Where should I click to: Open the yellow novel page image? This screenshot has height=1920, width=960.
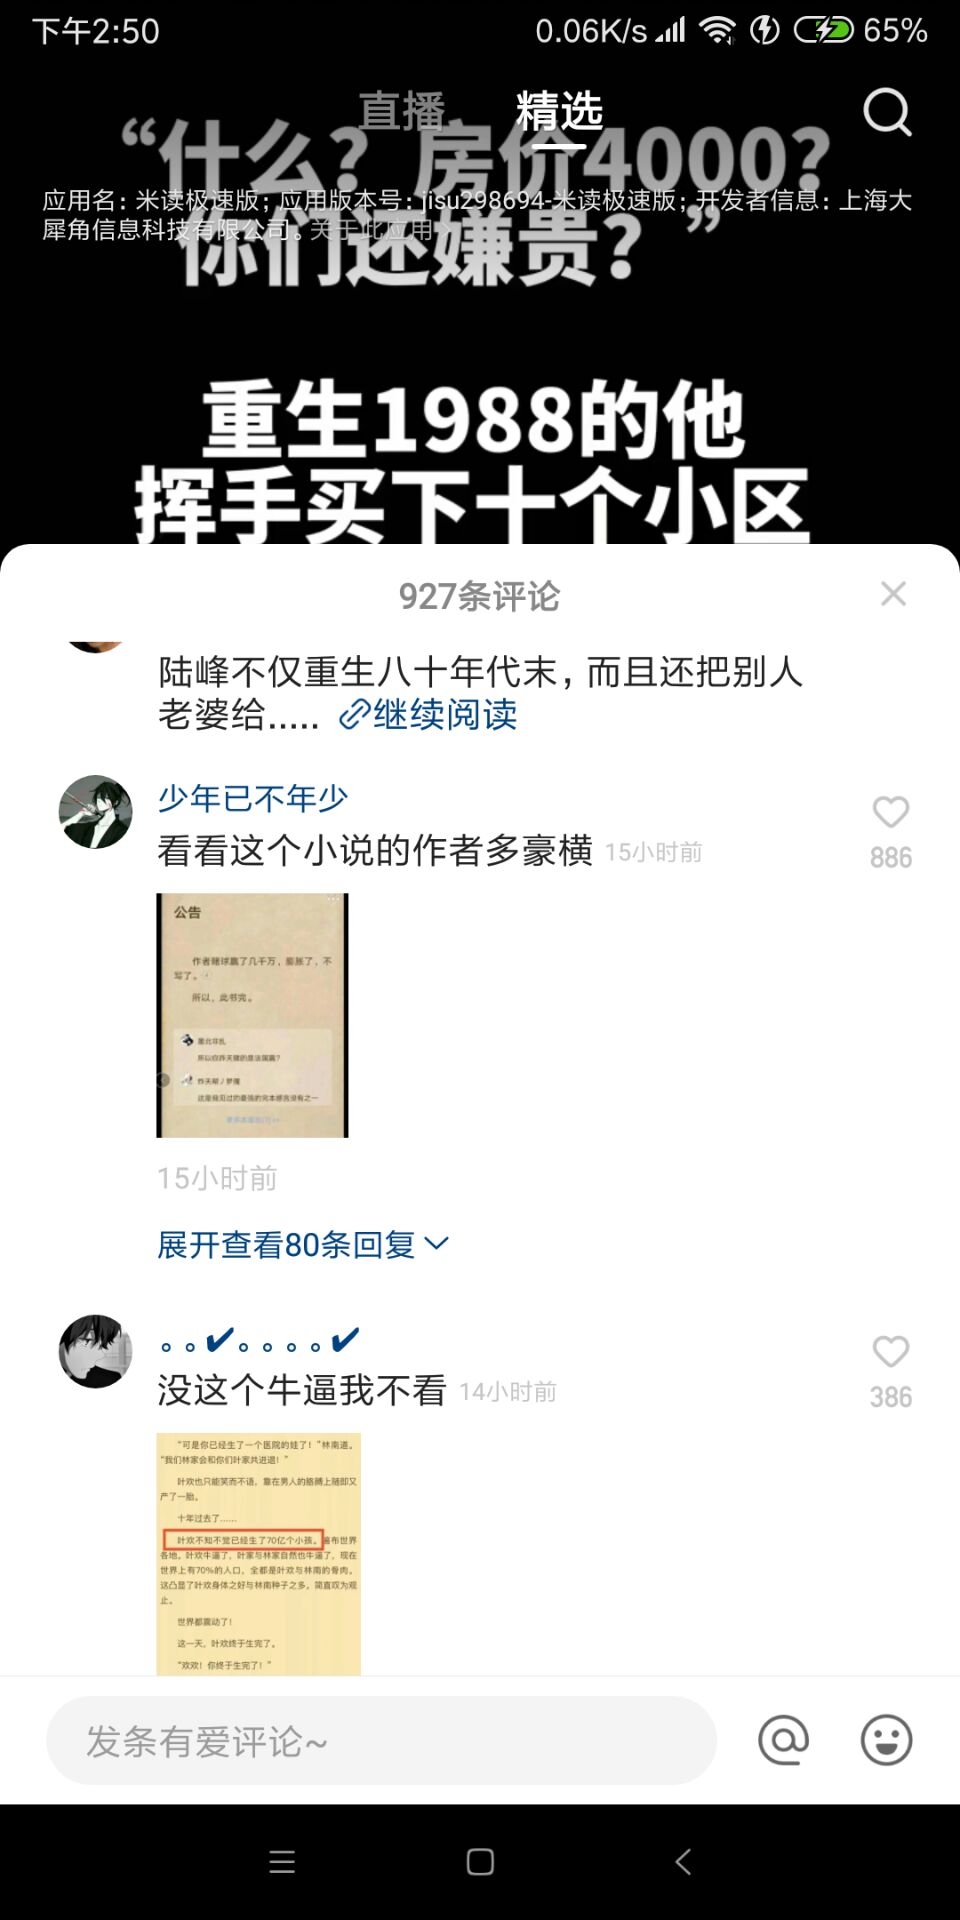pyautogui.click(x=258, y=1554)
